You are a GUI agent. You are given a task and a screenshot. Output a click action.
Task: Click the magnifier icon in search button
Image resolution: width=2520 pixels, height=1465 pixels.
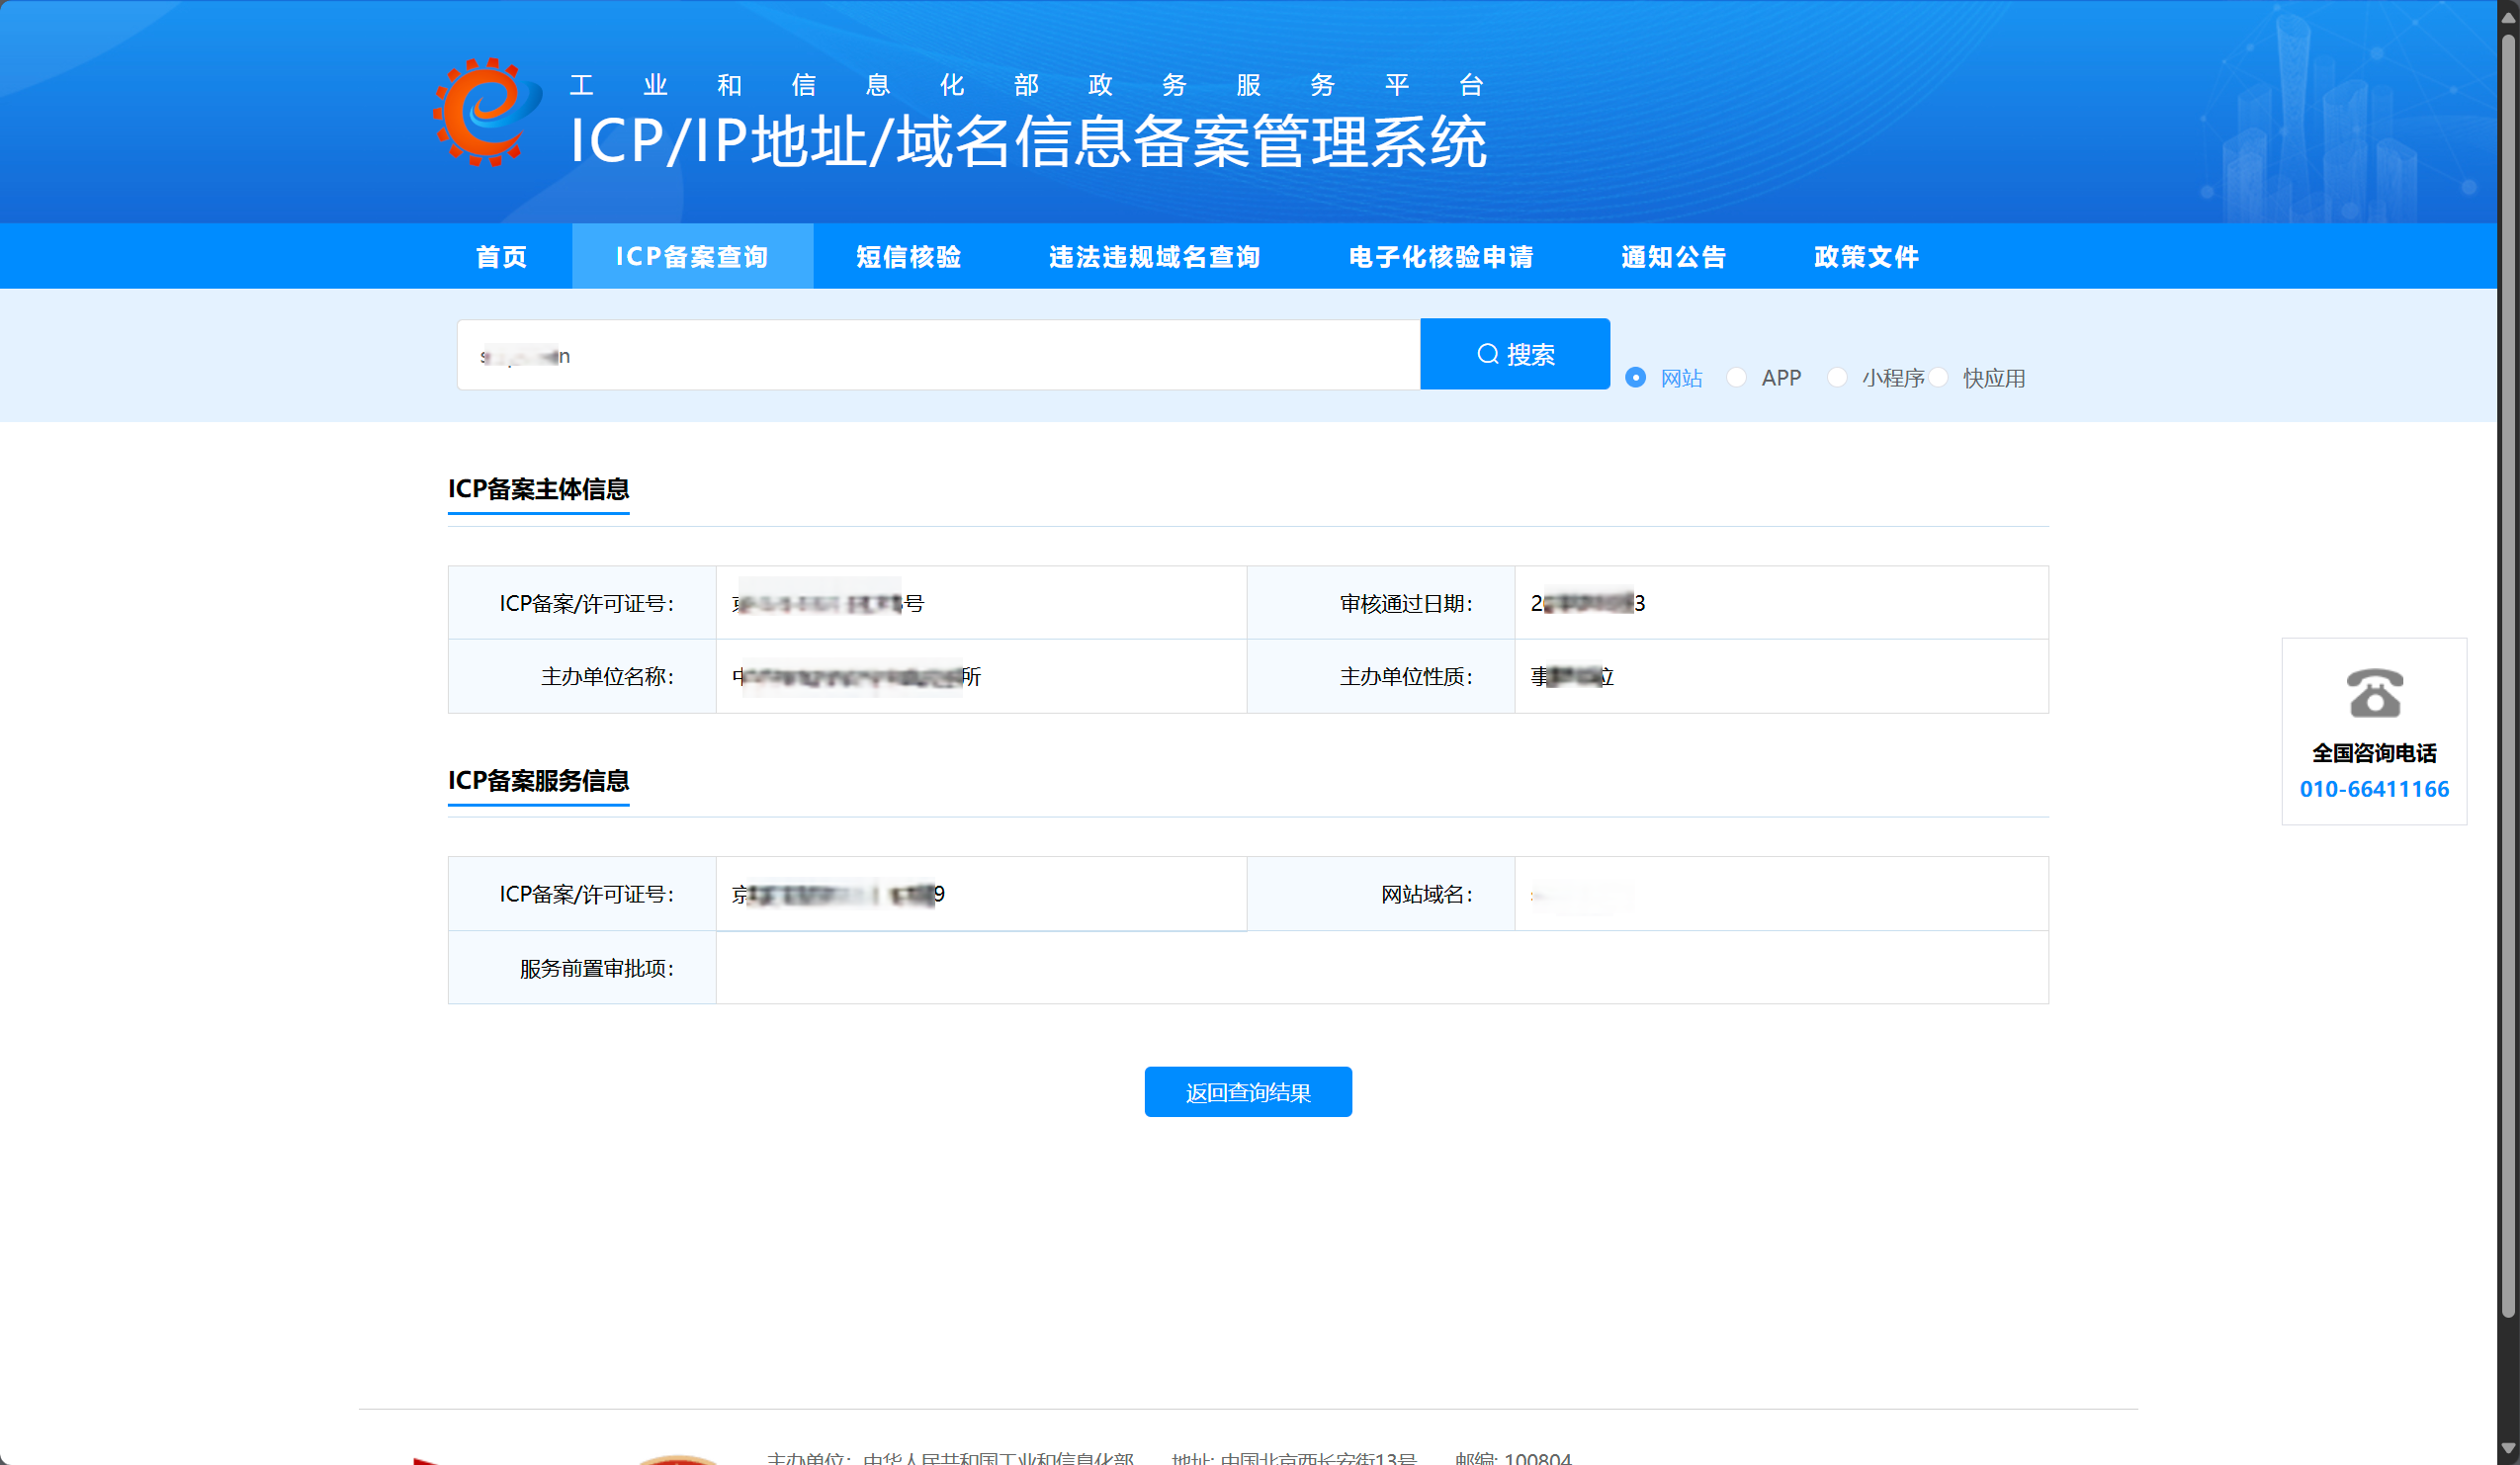coord(1487,355)
